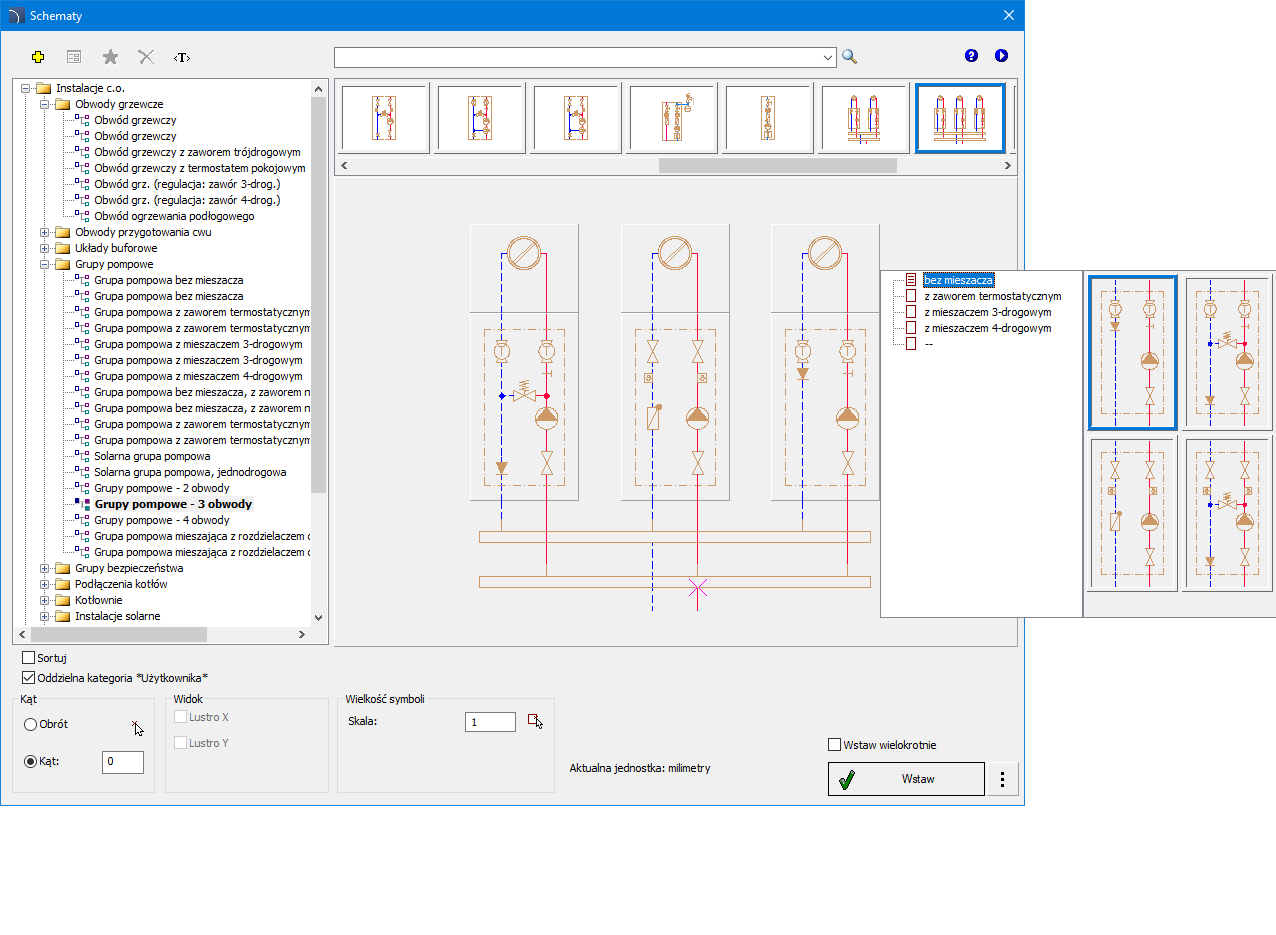This screenshot has height=935, width=1276.
Task: Click the three-dots button next to Wstaw
Action: point(1003,779)
